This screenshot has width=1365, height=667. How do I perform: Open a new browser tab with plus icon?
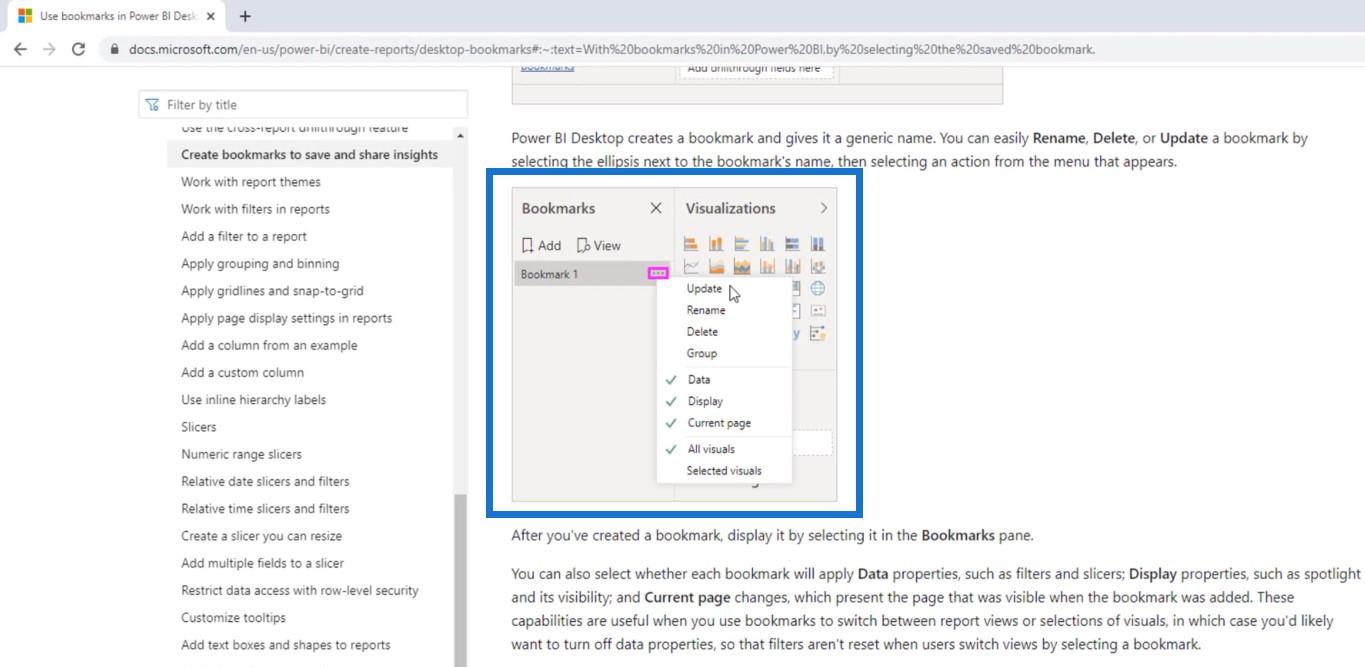point(245,16)
